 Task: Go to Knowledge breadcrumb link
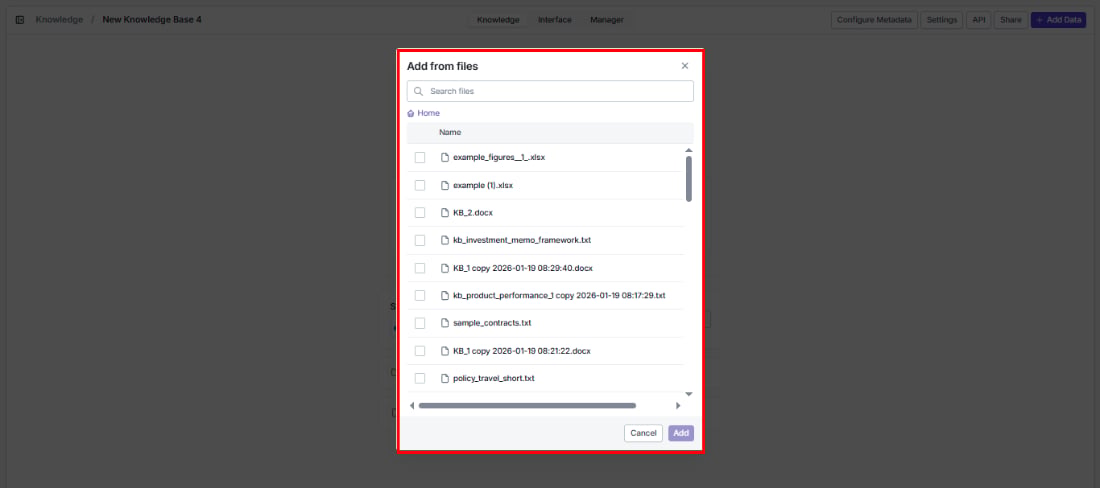coord(59,20)
